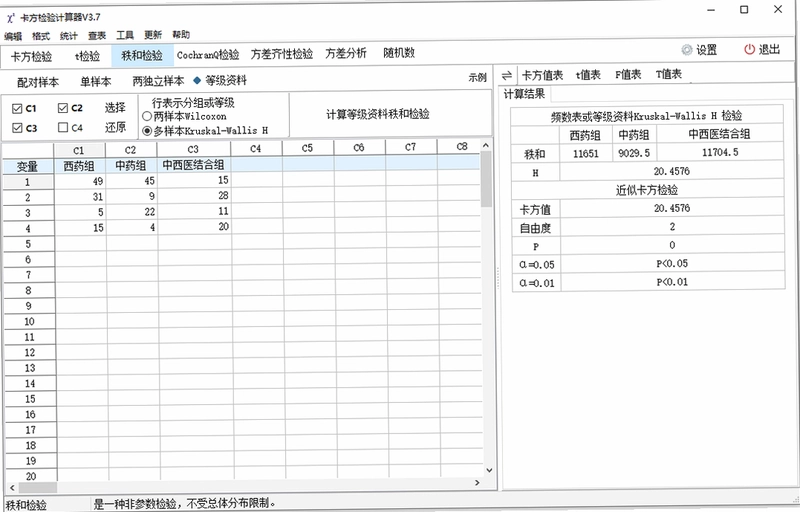Click the vertical scrollbar thumb of data table
This screenshot has height=512, width=800.
[486, 179]
